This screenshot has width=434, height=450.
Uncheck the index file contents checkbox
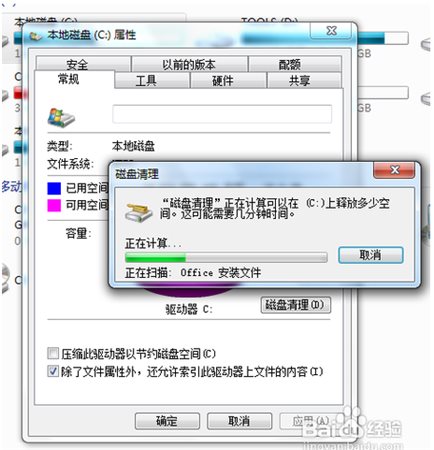click(53, 371)
